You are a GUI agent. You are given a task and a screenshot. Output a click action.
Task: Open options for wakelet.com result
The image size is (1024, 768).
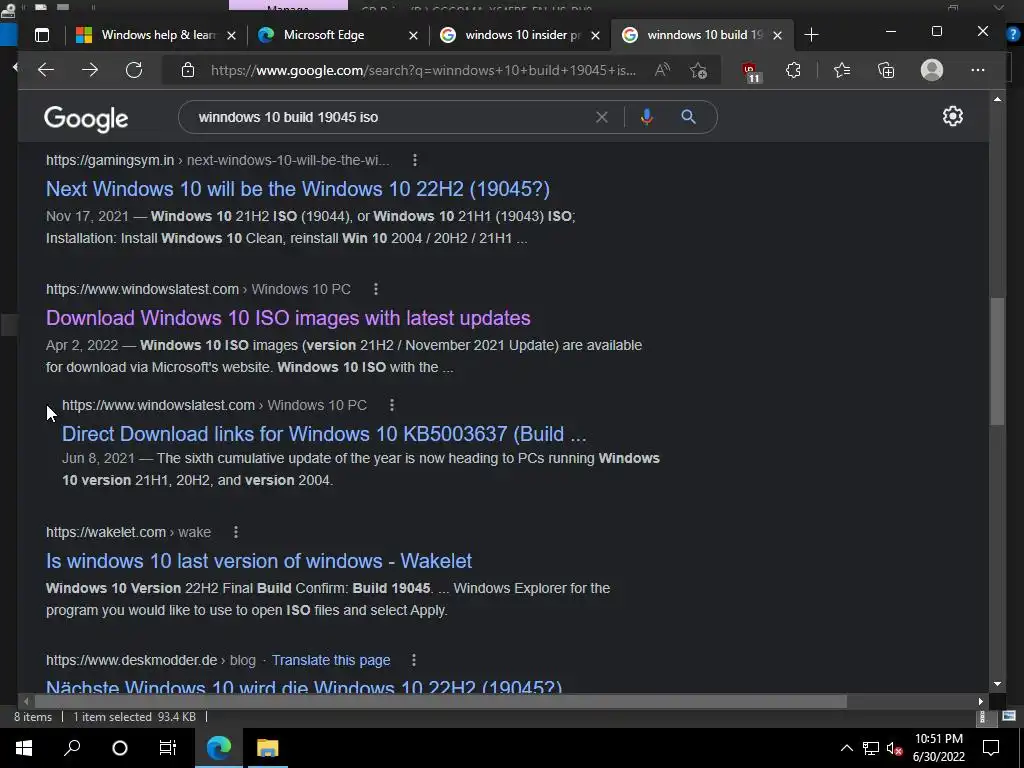(236, 532)
